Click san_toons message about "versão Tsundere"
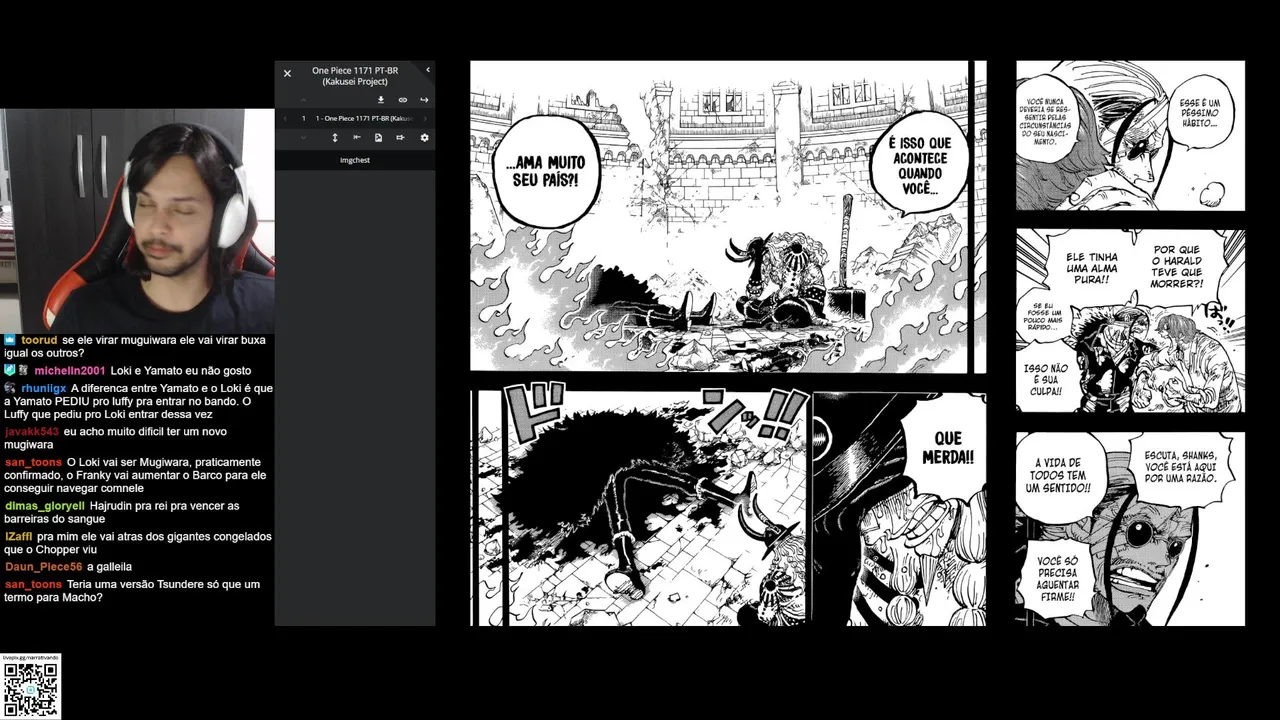 (x=132, y=591)
